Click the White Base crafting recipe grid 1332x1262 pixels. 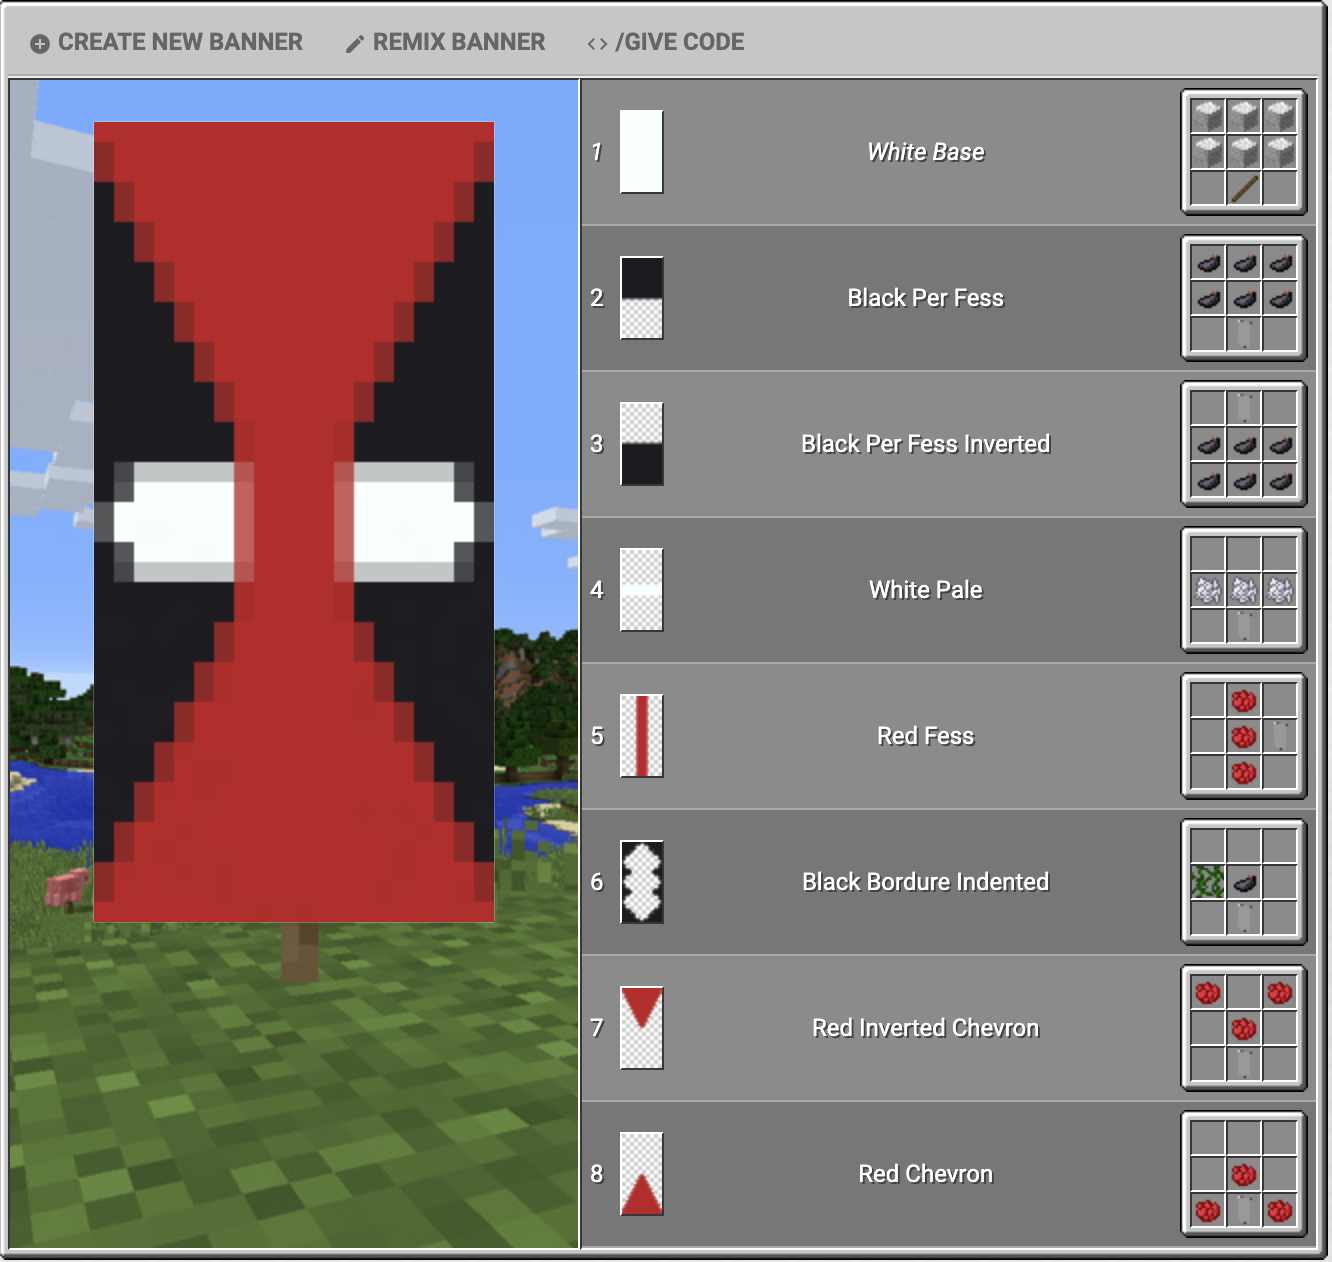click(x=1243, y=152)
